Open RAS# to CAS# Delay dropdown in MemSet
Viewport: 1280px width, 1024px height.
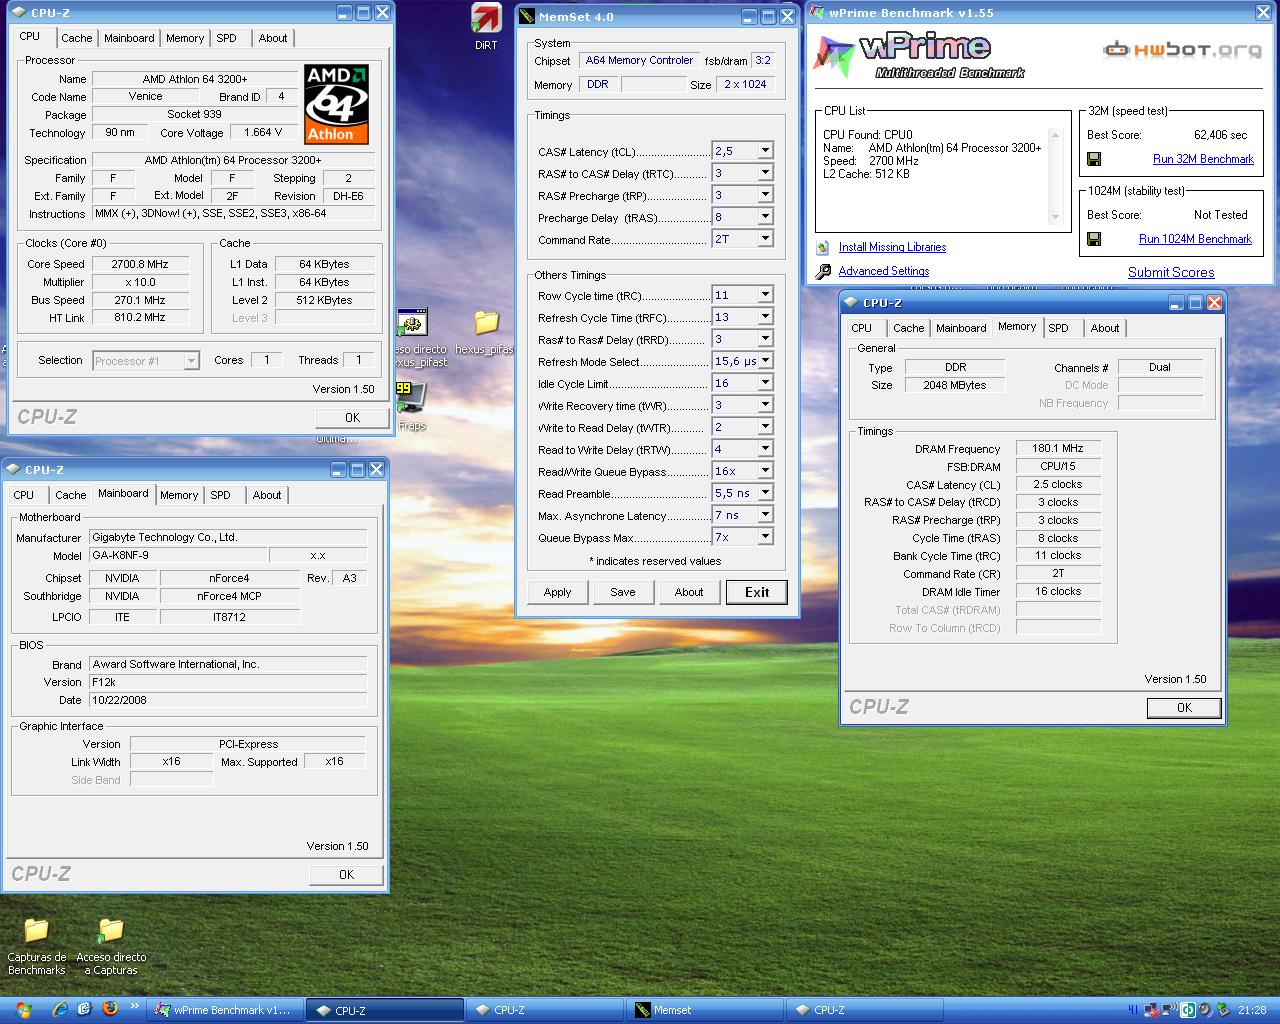[x=765, y=173]
